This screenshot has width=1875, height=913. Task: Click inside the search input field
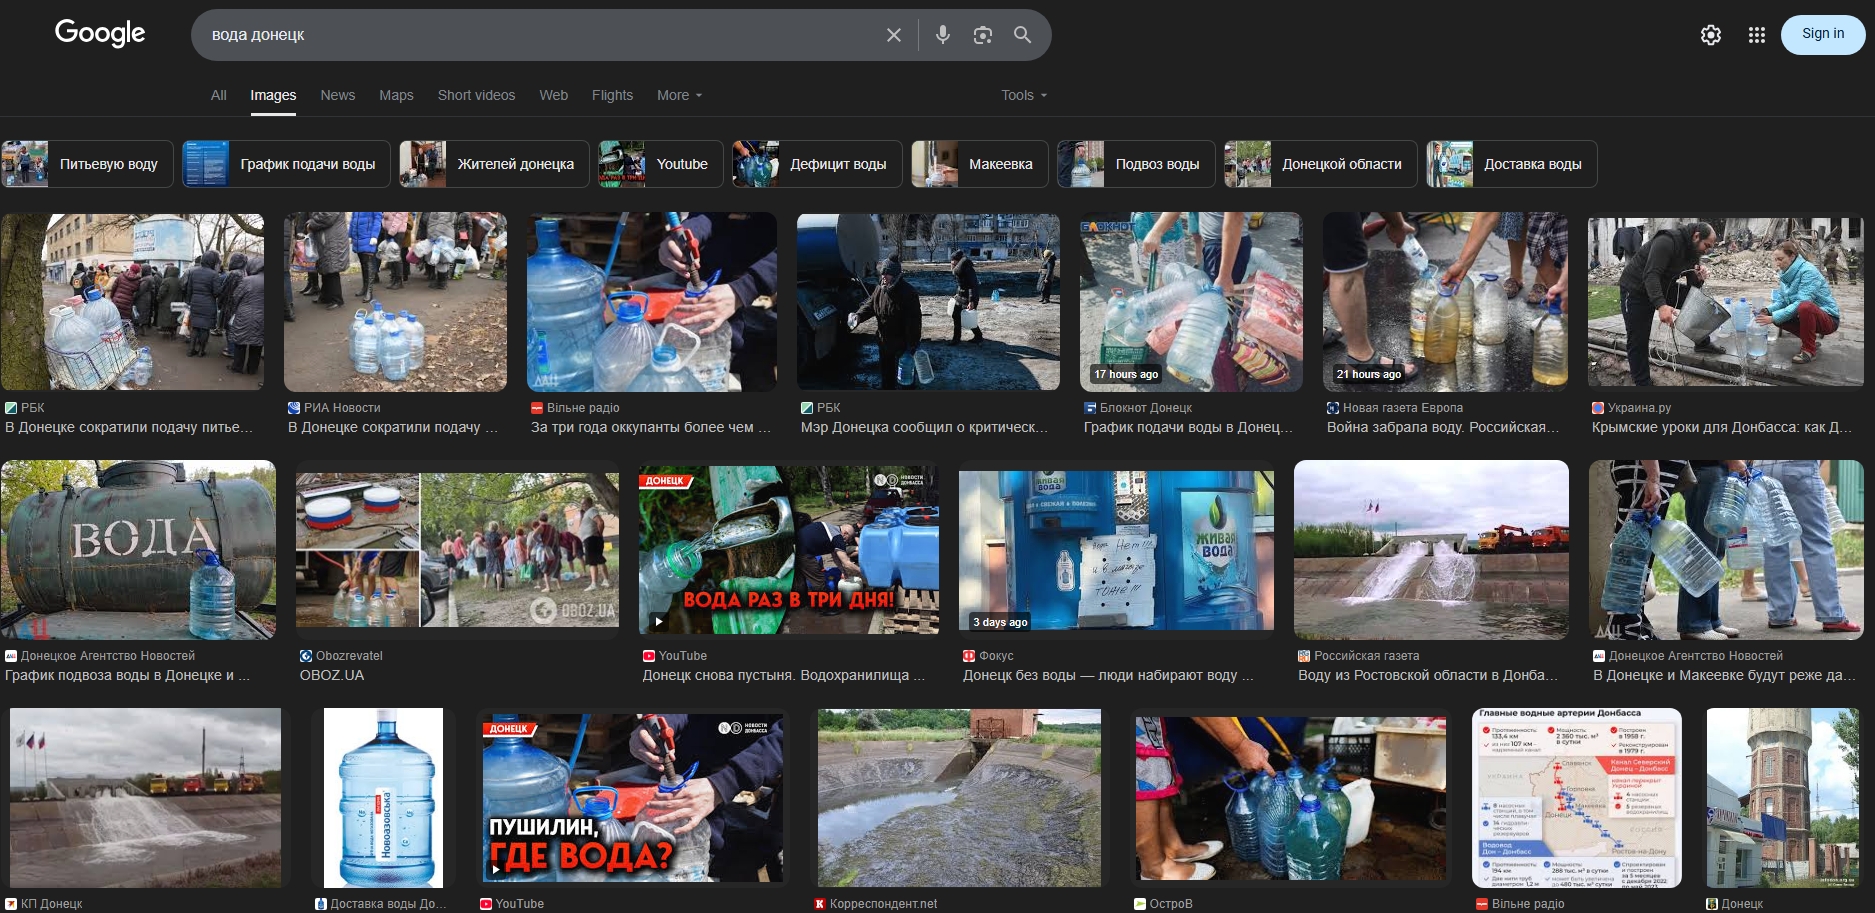[540, 35]
